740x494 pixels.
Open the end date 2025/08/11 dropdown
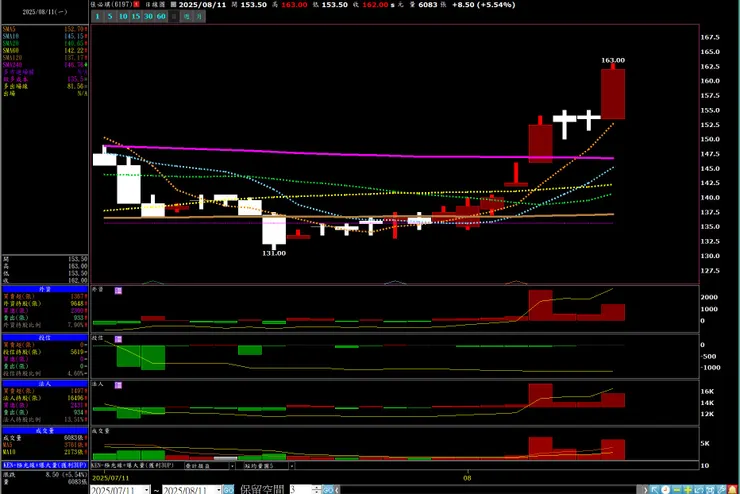(218, 490)
